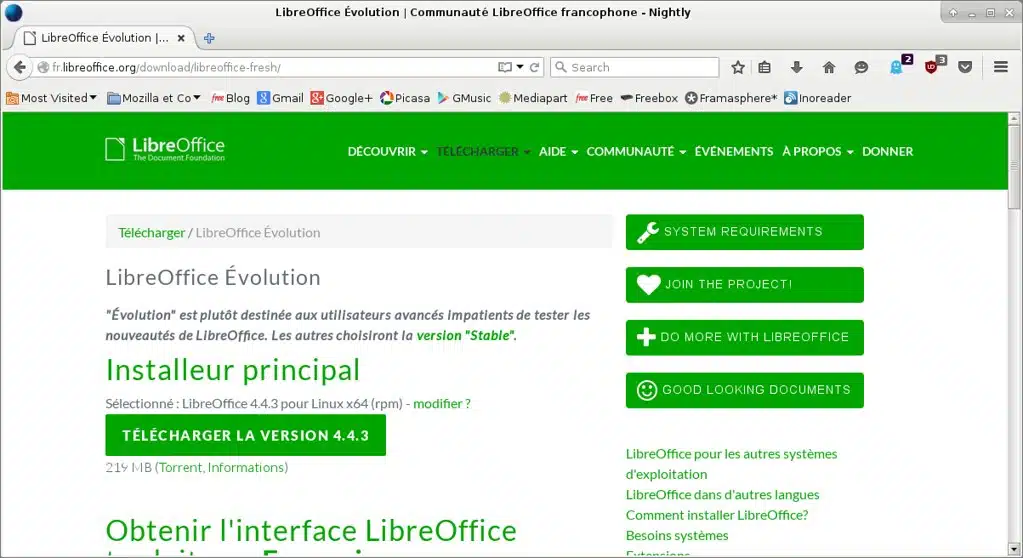Click the scrollbar up arrow
Image resolution: width=1023 pixels, height=558 pixels.
pyautogui.click(x=1014, y=118)
